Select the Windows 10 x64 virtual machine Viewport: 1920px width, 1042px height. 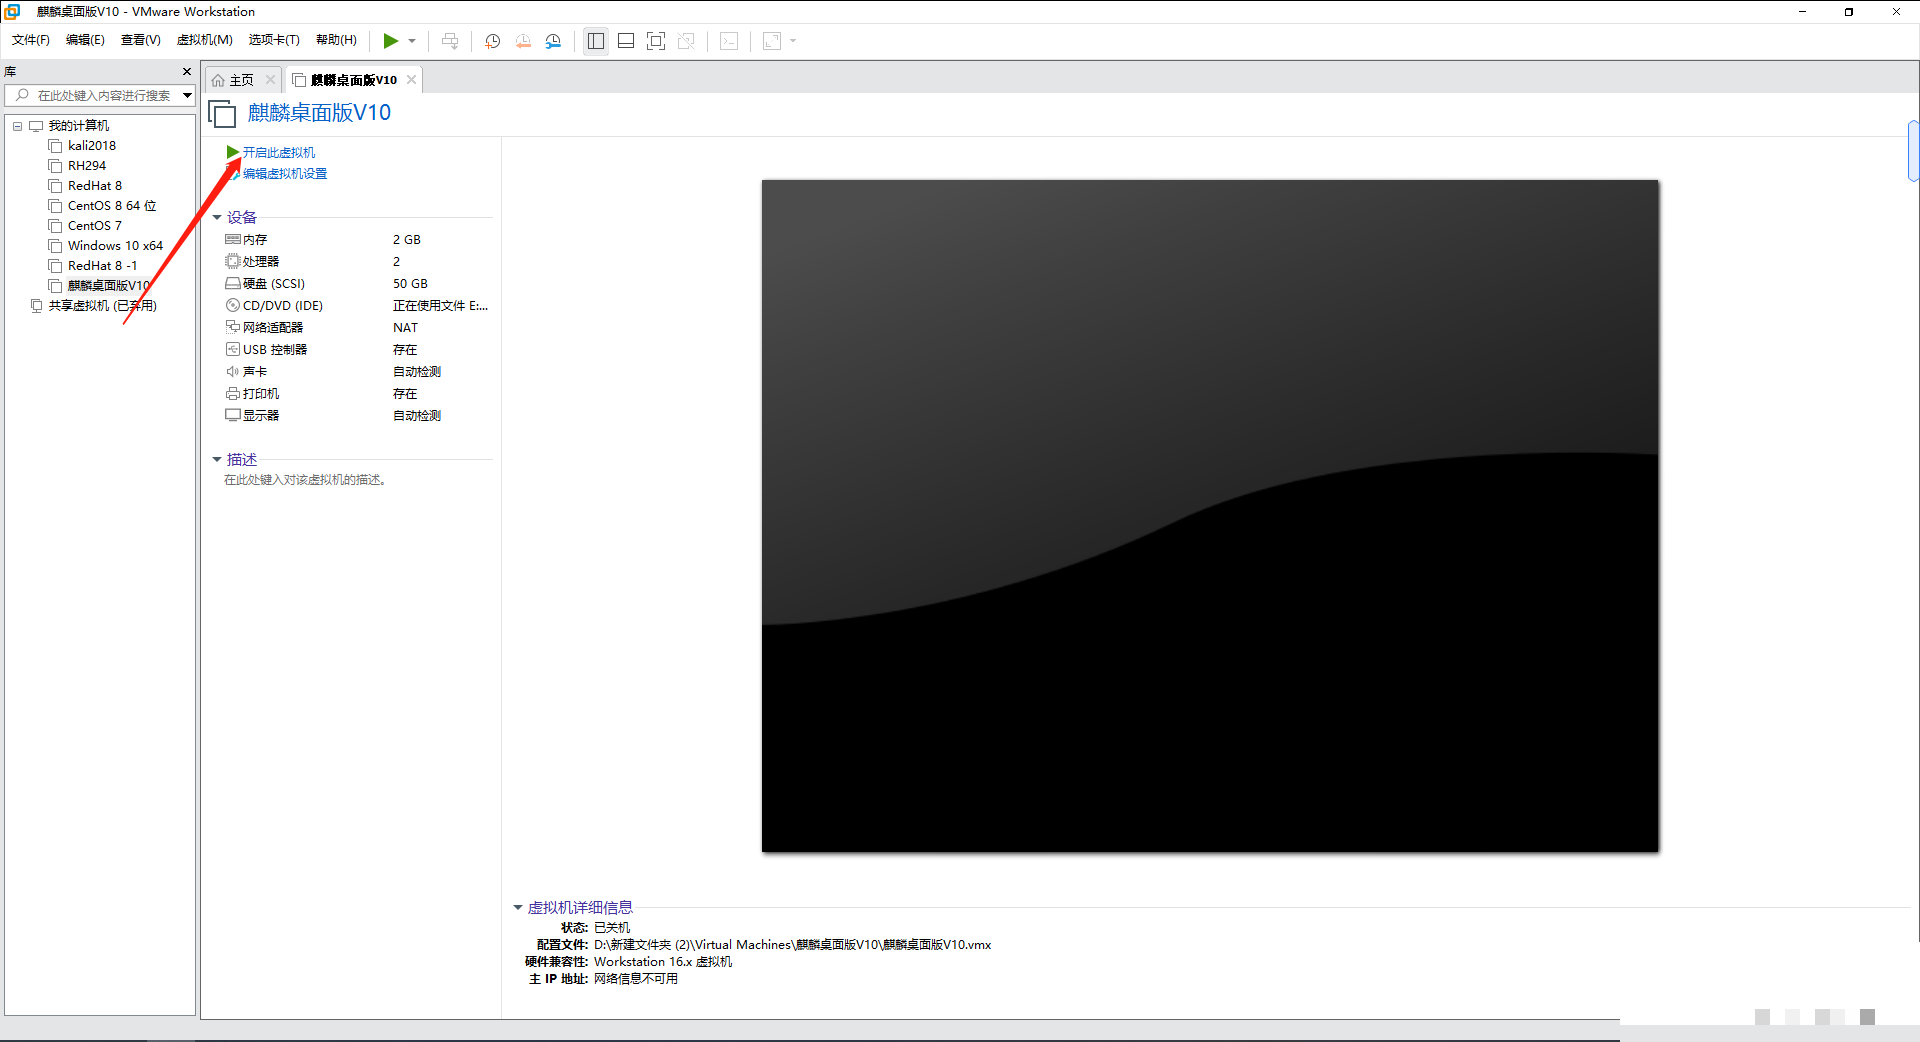[115, 246]
